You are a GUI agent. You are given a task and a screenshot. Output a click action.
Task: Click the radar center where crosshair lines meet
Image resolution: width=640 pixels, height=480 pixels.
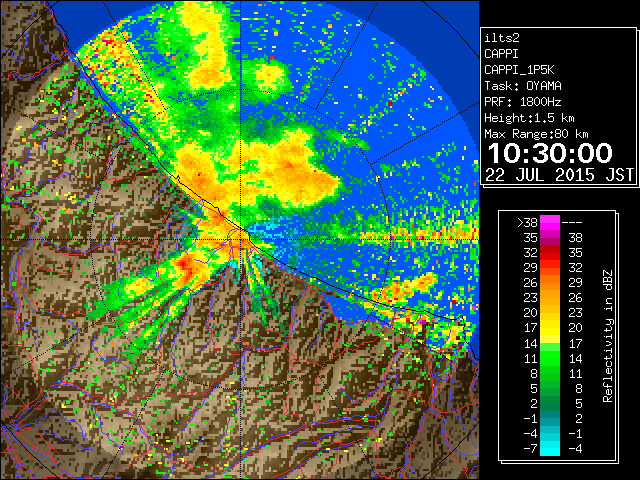[x=241, y=239]
